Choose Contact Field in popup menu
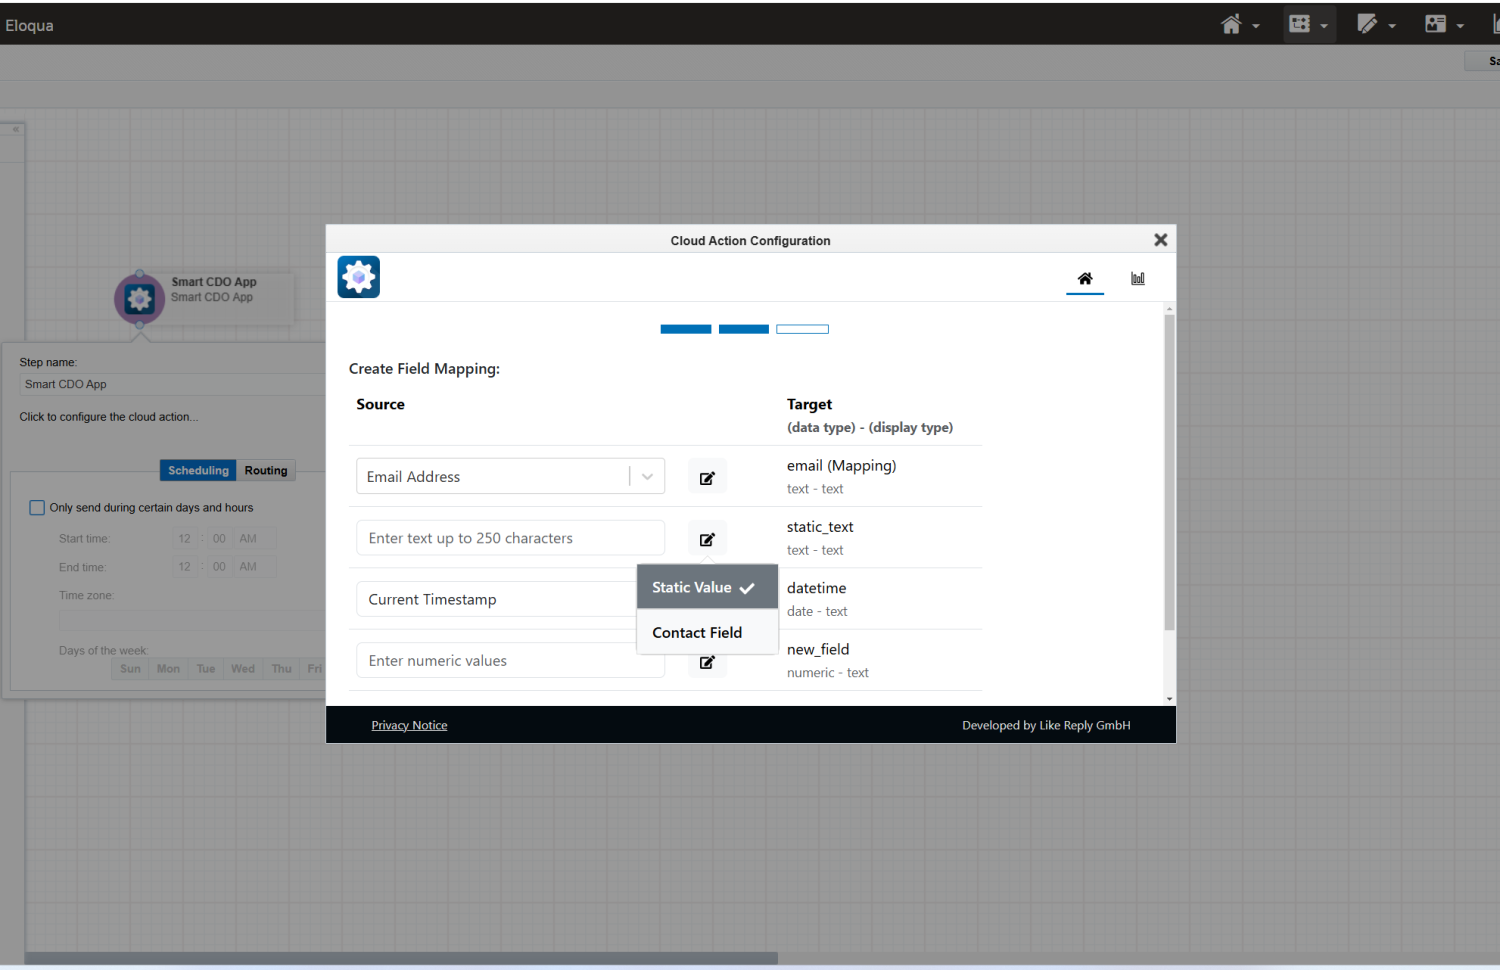 point(707,633)
